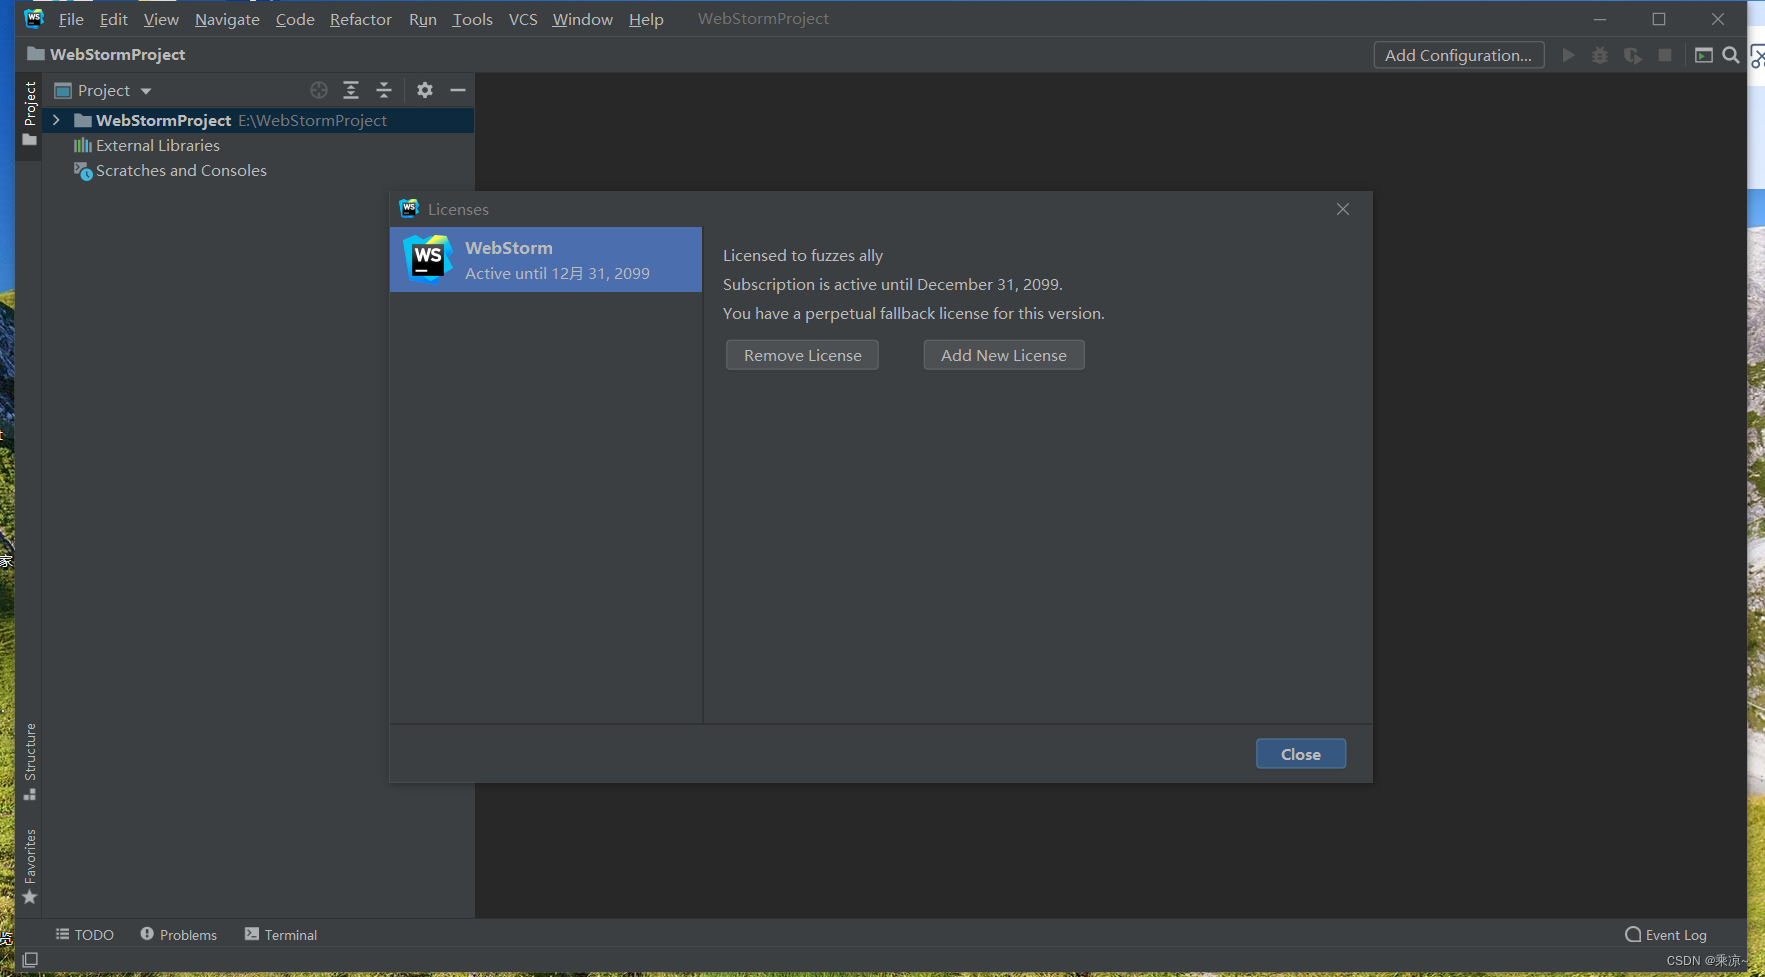This screenshot has height=977, width=1765.
Task: Click Run with Coverage icon
Action: click(x=1632, y=55)
